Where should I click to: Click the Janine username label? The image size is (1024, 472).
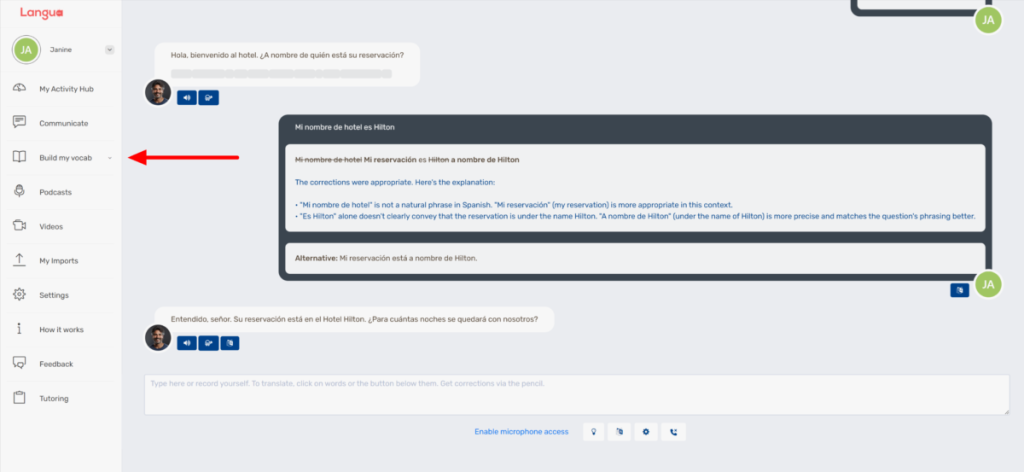click(x=61, y=50)
